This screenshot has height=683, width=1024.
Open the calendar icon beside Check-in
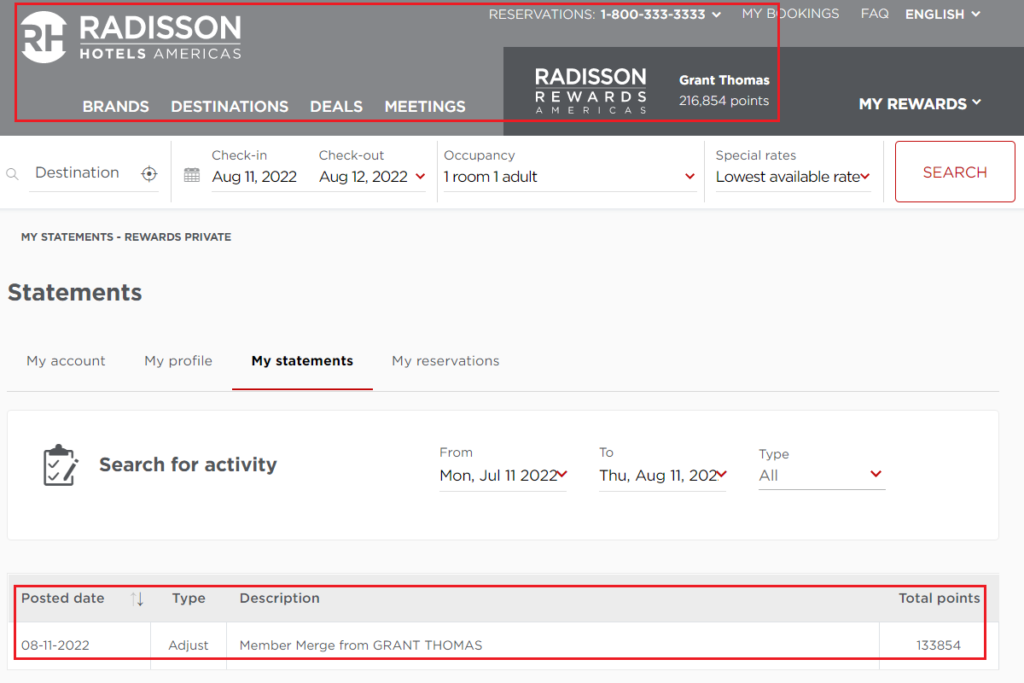click(x=191, y=172)
